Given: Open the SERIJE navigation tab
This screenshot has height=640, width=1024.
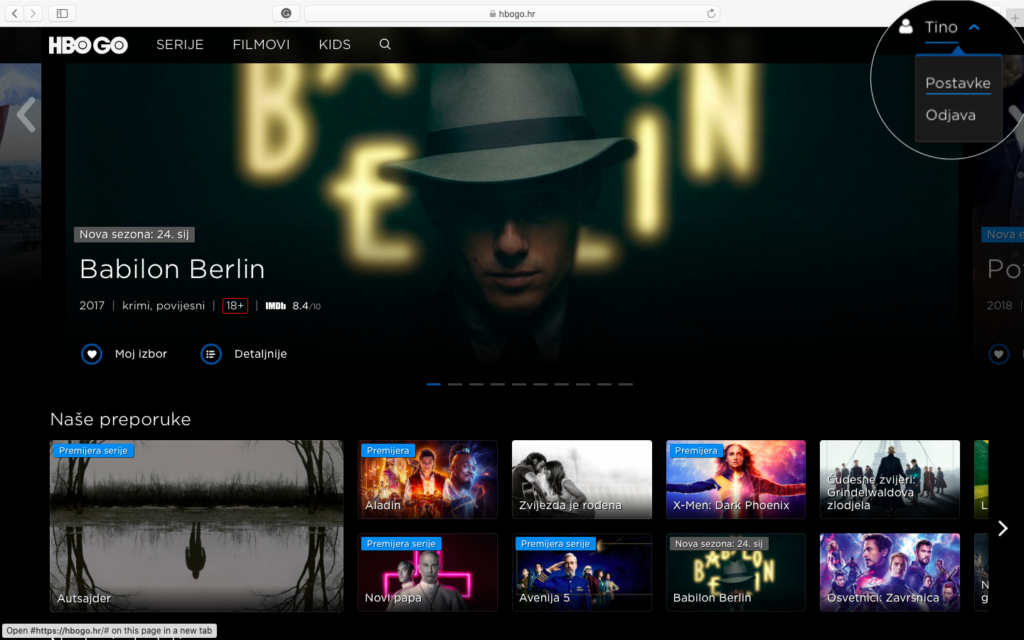Looking at the screenshot, I should point(180,45).
